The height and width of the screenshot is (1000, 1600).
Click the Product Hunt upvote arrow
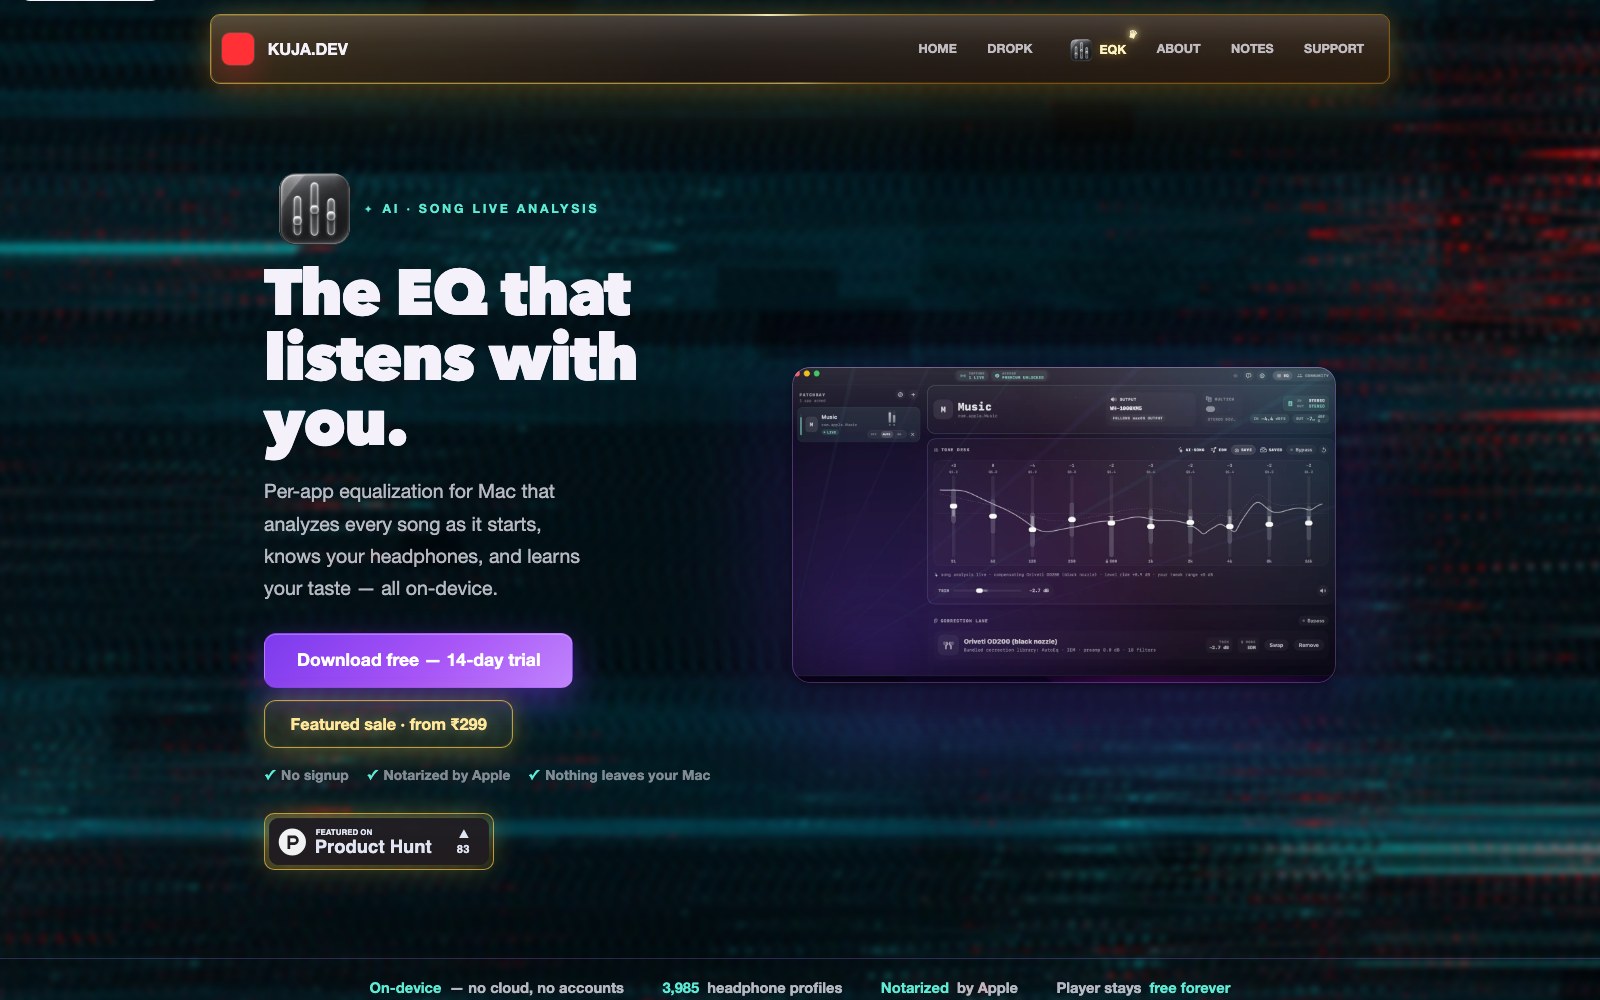(463, 833)
